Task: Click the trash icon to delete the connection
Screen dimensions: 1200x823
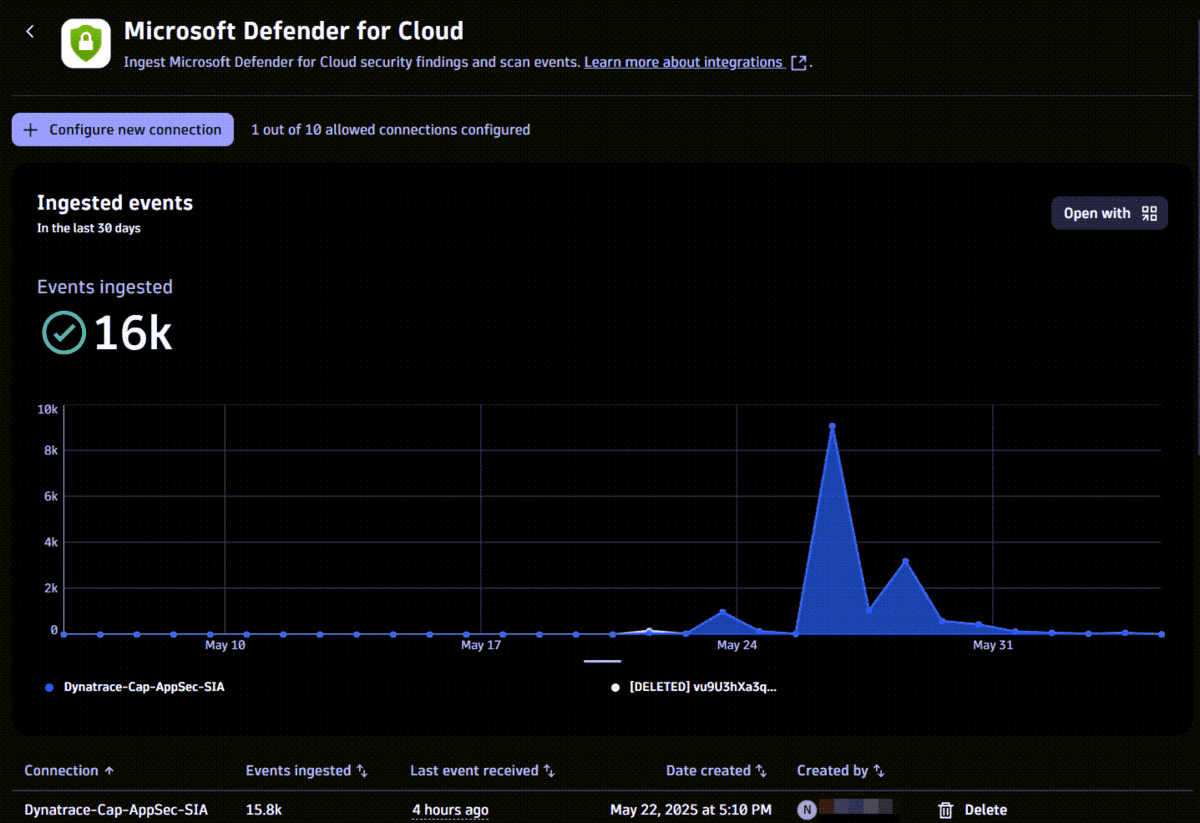Action: pos(944,809)
